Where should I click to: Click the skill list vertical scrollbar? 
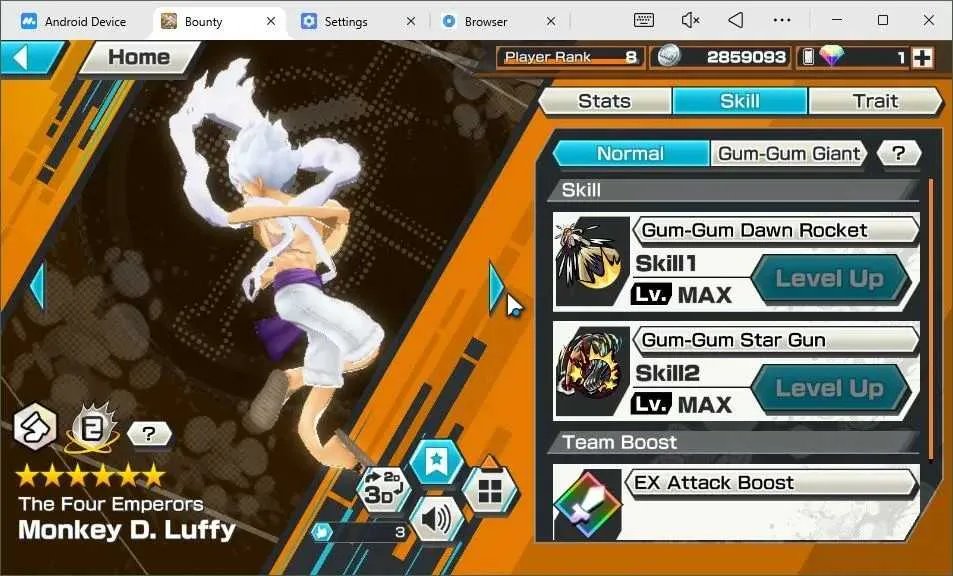(932, 319)
